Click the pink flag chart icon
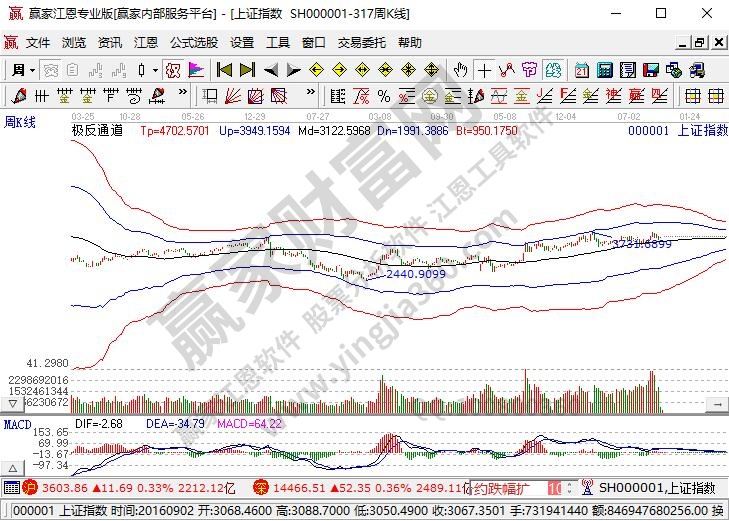The width and height of the screenshot is (729, 521). (195, 70)
